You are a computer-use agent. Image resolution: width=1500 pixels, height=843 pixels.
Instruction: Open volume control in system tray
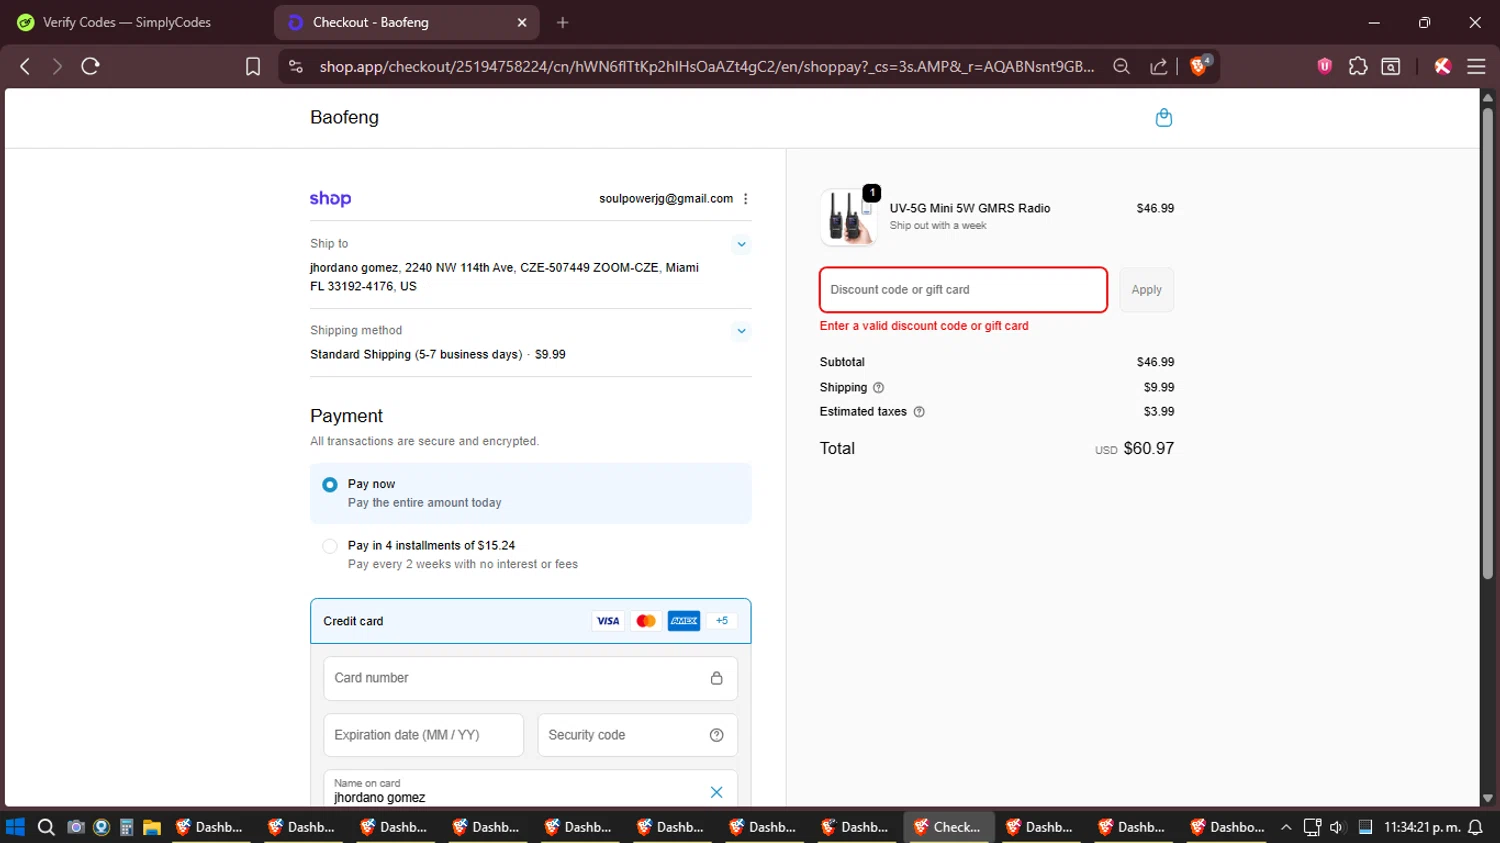[1338, 827]
